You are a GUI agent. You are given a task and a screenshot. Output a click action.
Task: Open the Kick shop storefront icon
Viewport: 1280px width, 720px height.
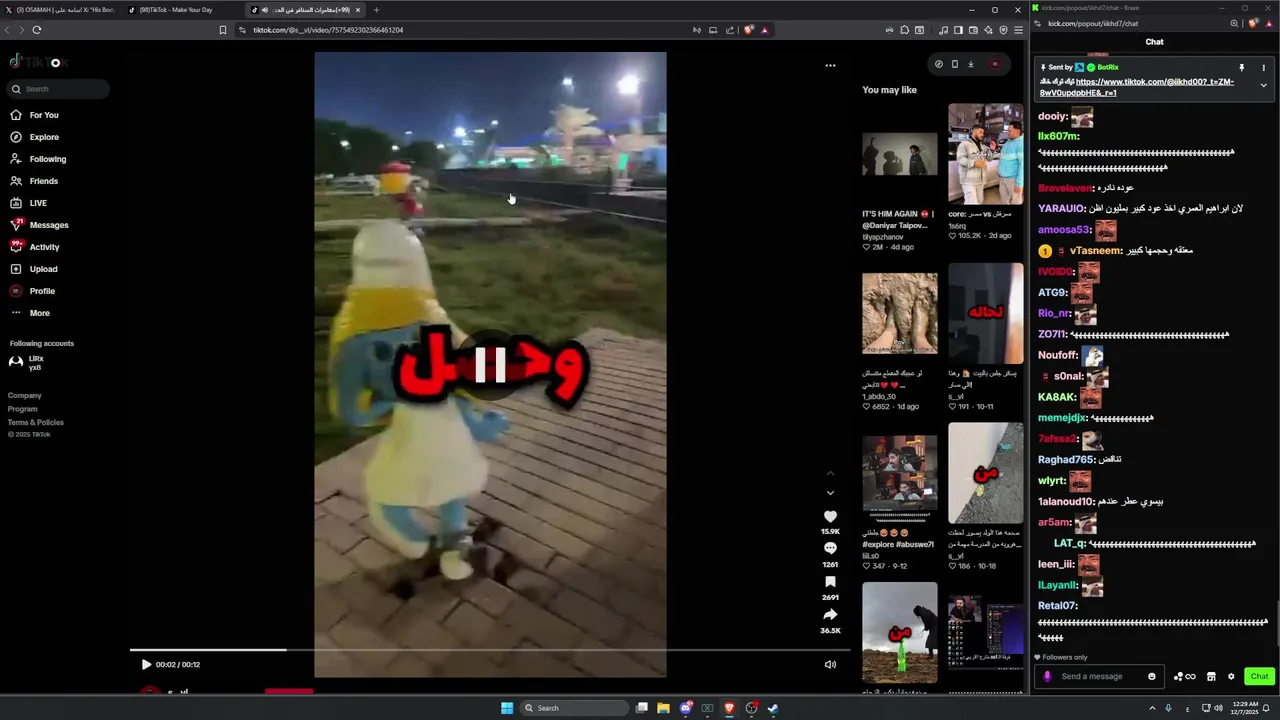[1211, 676]
